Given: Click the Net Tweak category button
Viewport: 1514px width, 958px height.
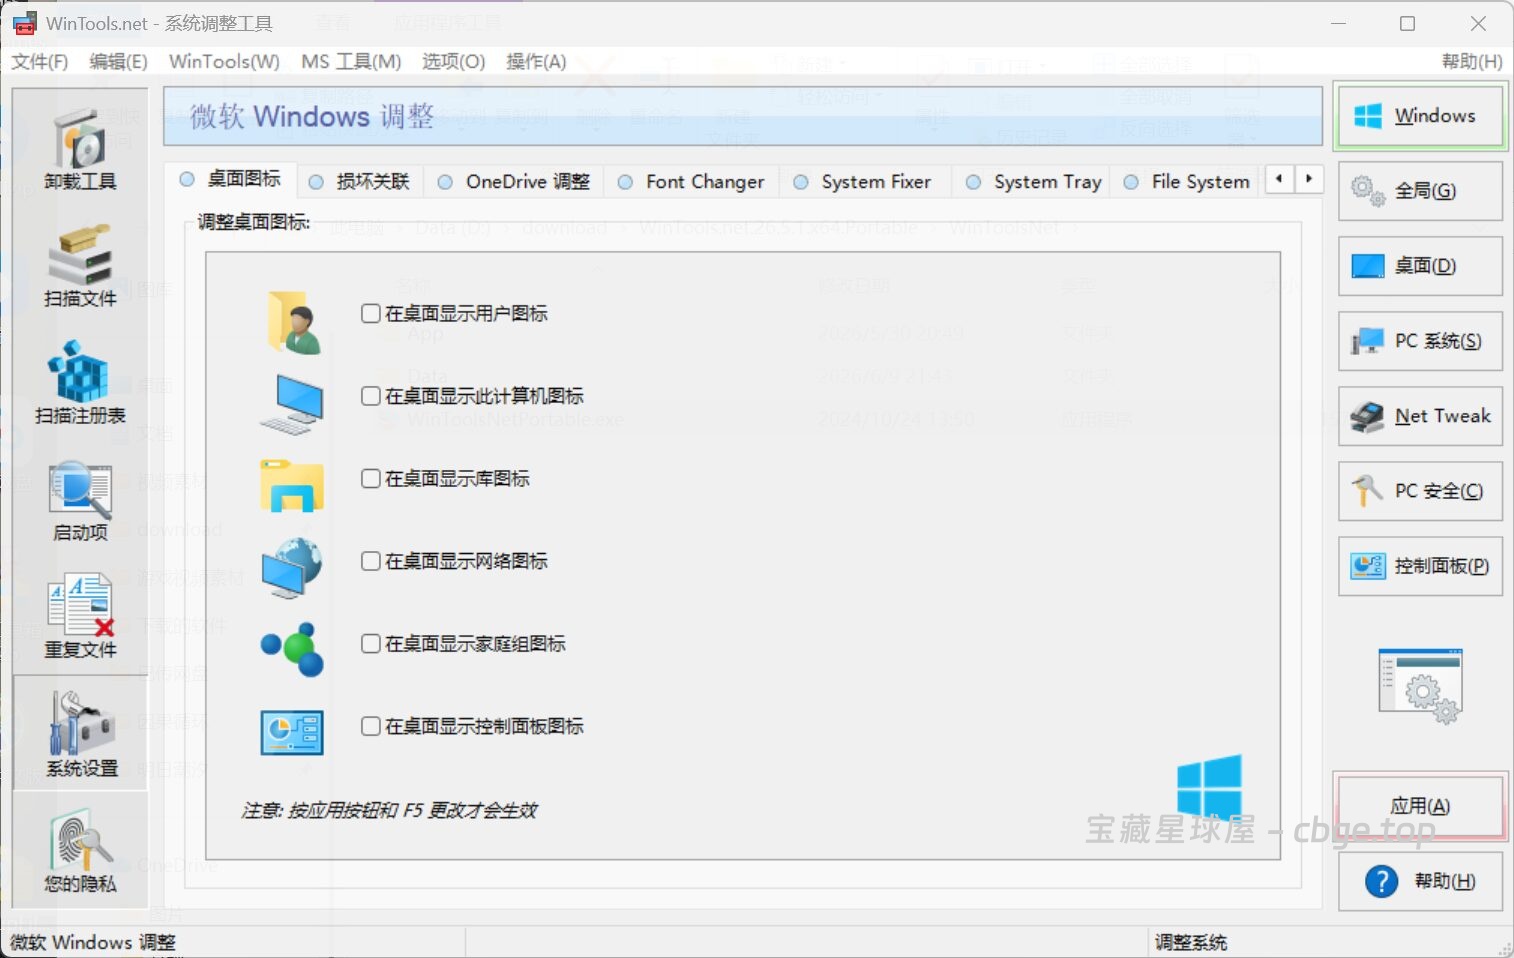Looking at the screenshot, I should (1420, 416).
